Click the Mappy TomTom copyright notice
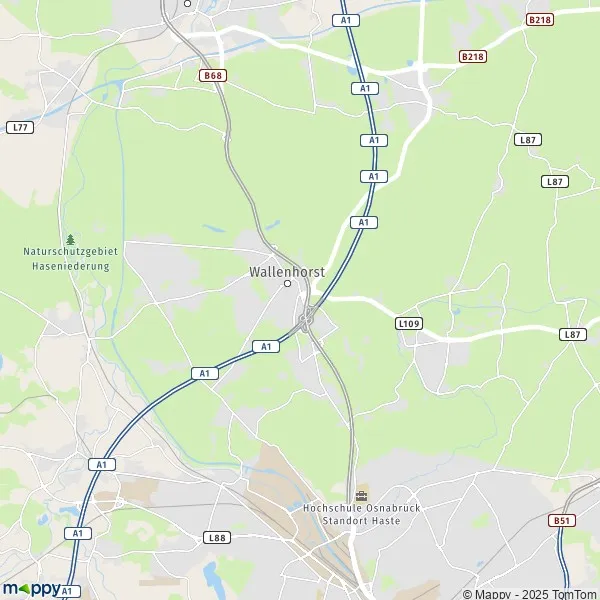The width and height of the screenshot is (600, 600). 531,594
